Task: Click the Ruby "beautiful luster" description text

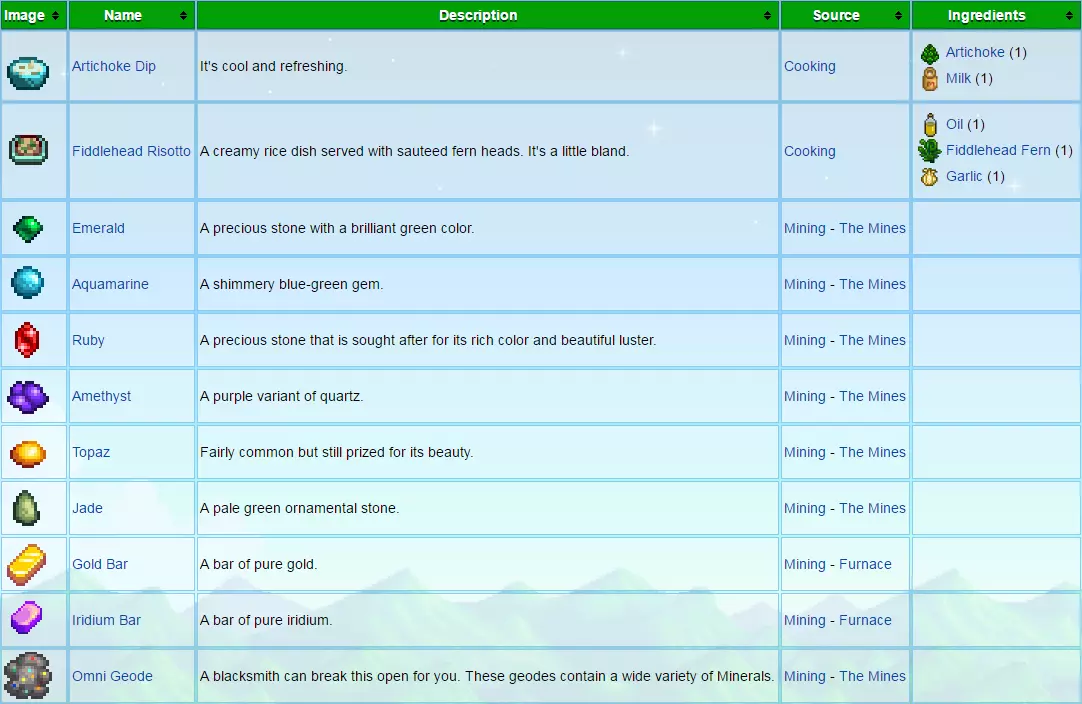Action: (x=428, y=340)
